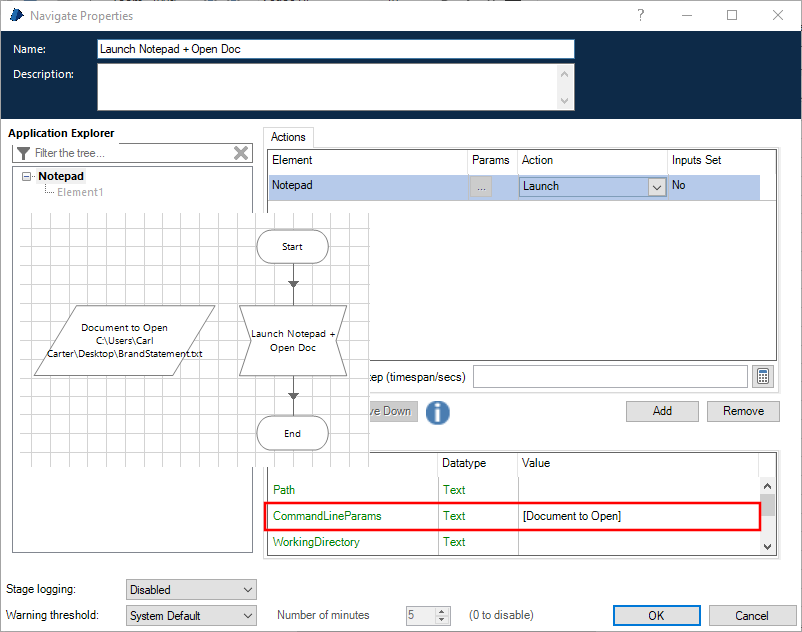Click the WorkingDirectory parameter name
Image resolution: width=802 pixels, height=632 pixels.
coord(316,542)
